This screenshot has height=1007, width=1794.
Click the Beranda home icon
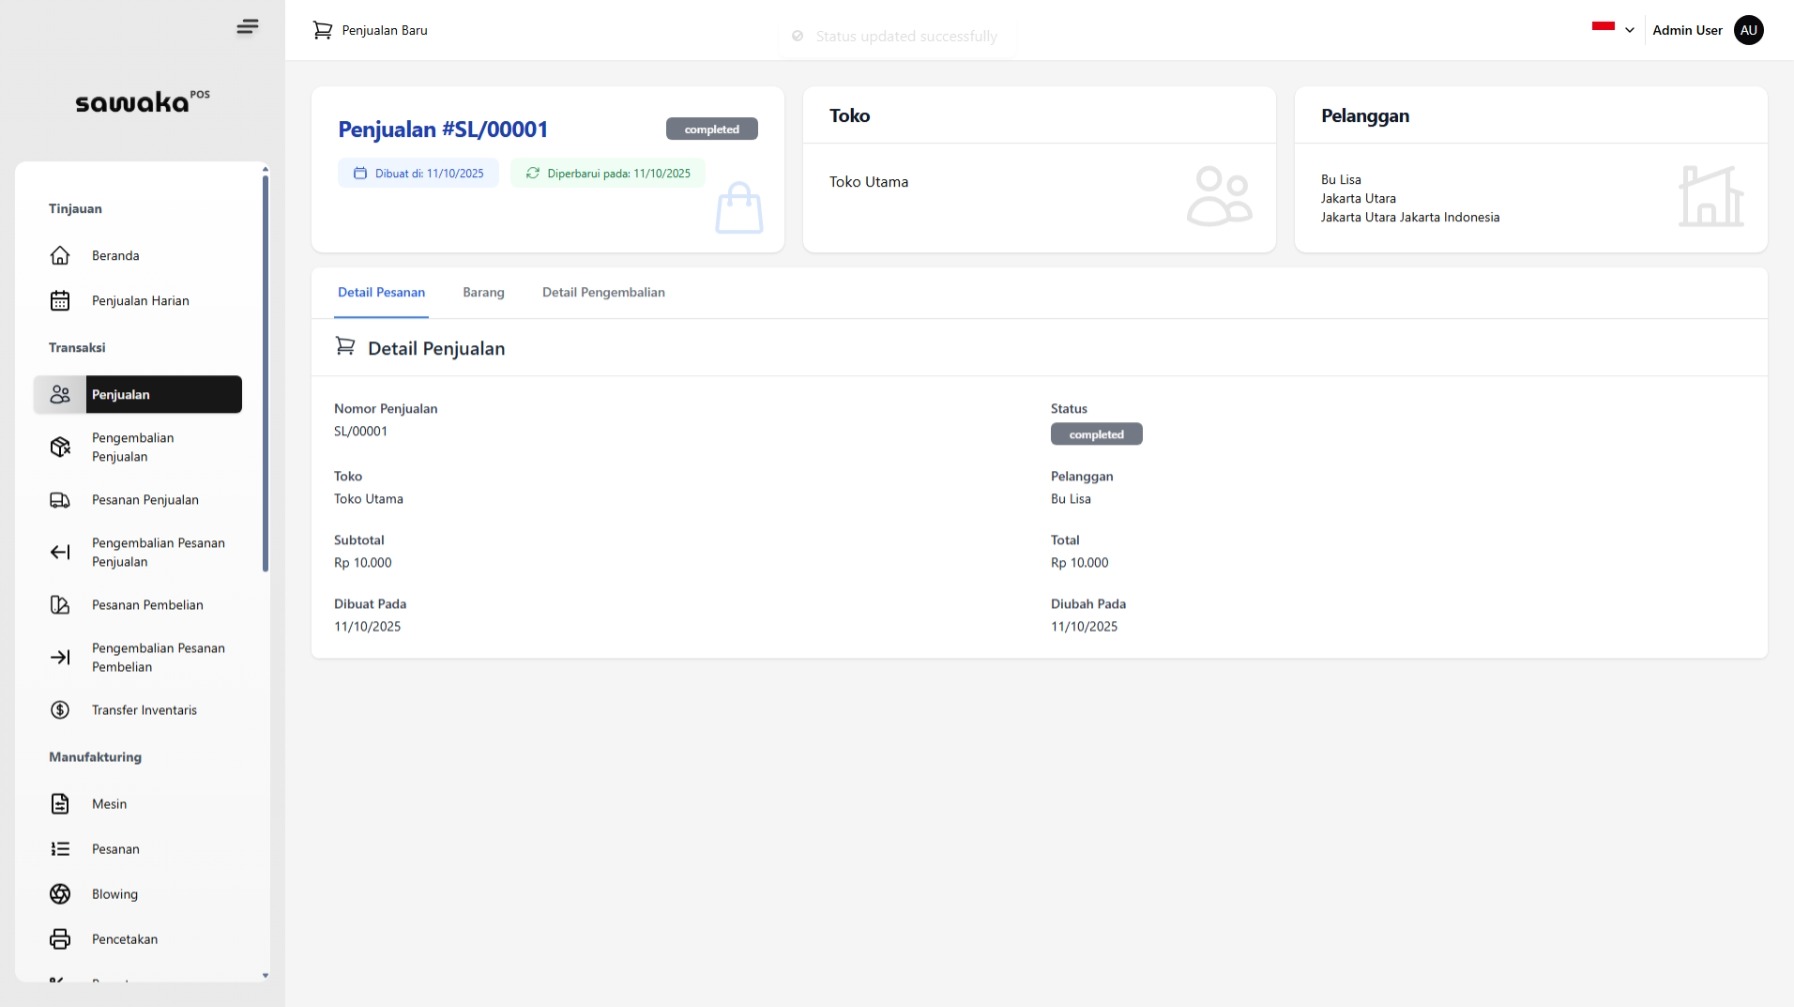(x=60, y=256)
